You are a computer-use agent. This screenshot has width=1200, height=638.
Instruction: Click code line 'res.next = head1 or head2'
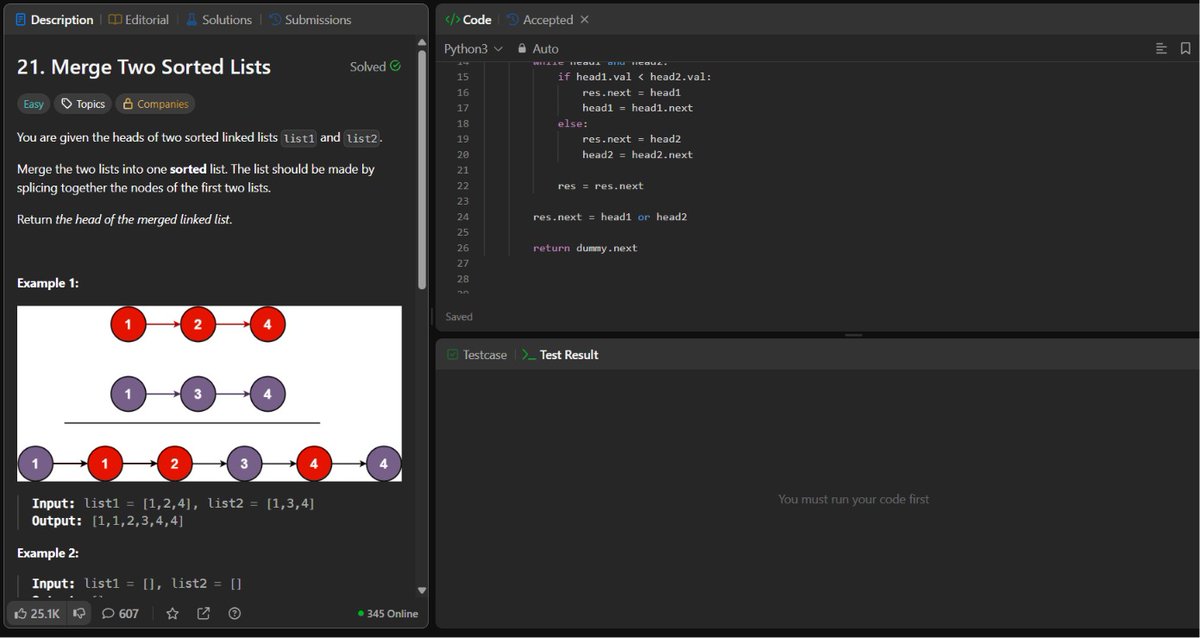[x=610, y=217]
